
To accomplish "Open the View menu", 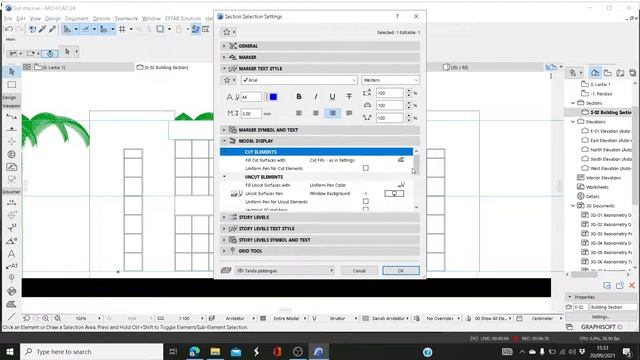I will tap(35, 19).
